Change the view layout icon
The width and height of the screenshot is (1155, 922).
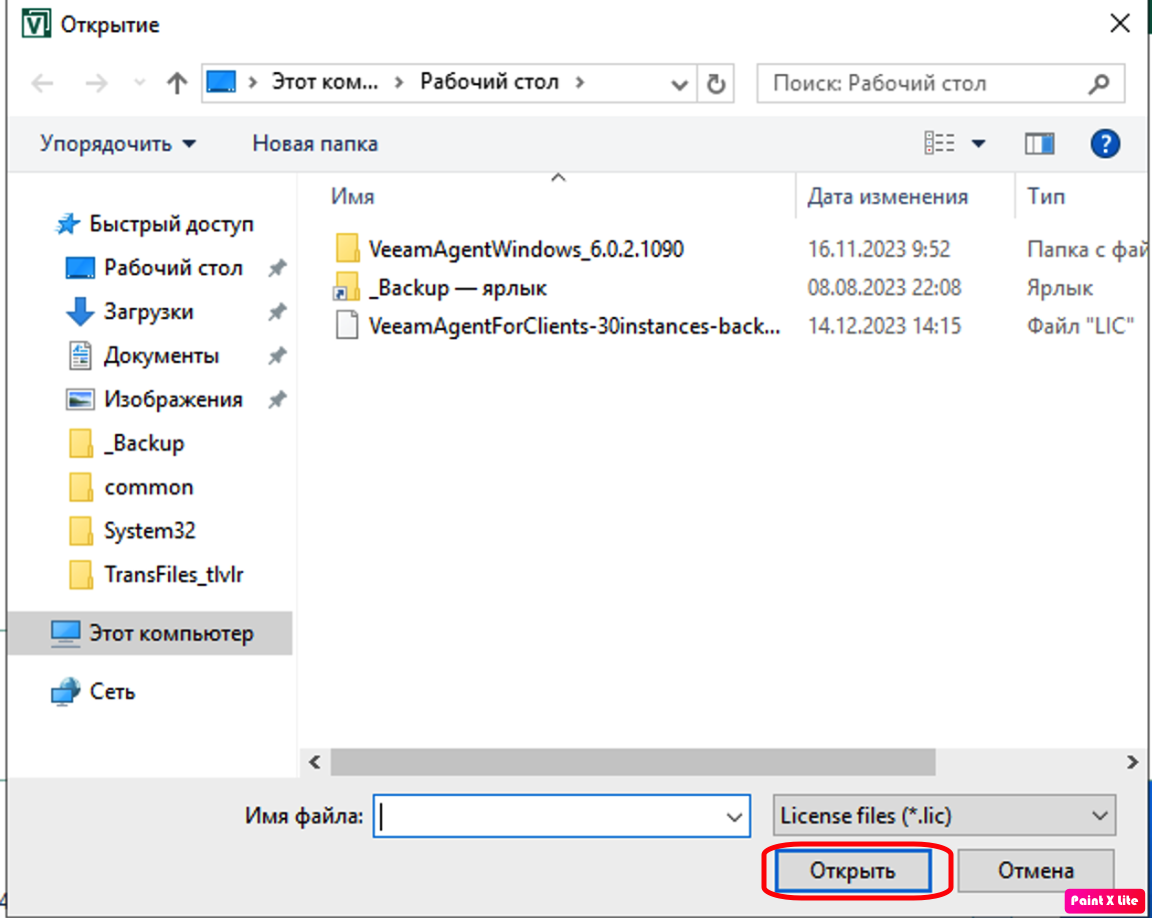click(x=939, y=143)
